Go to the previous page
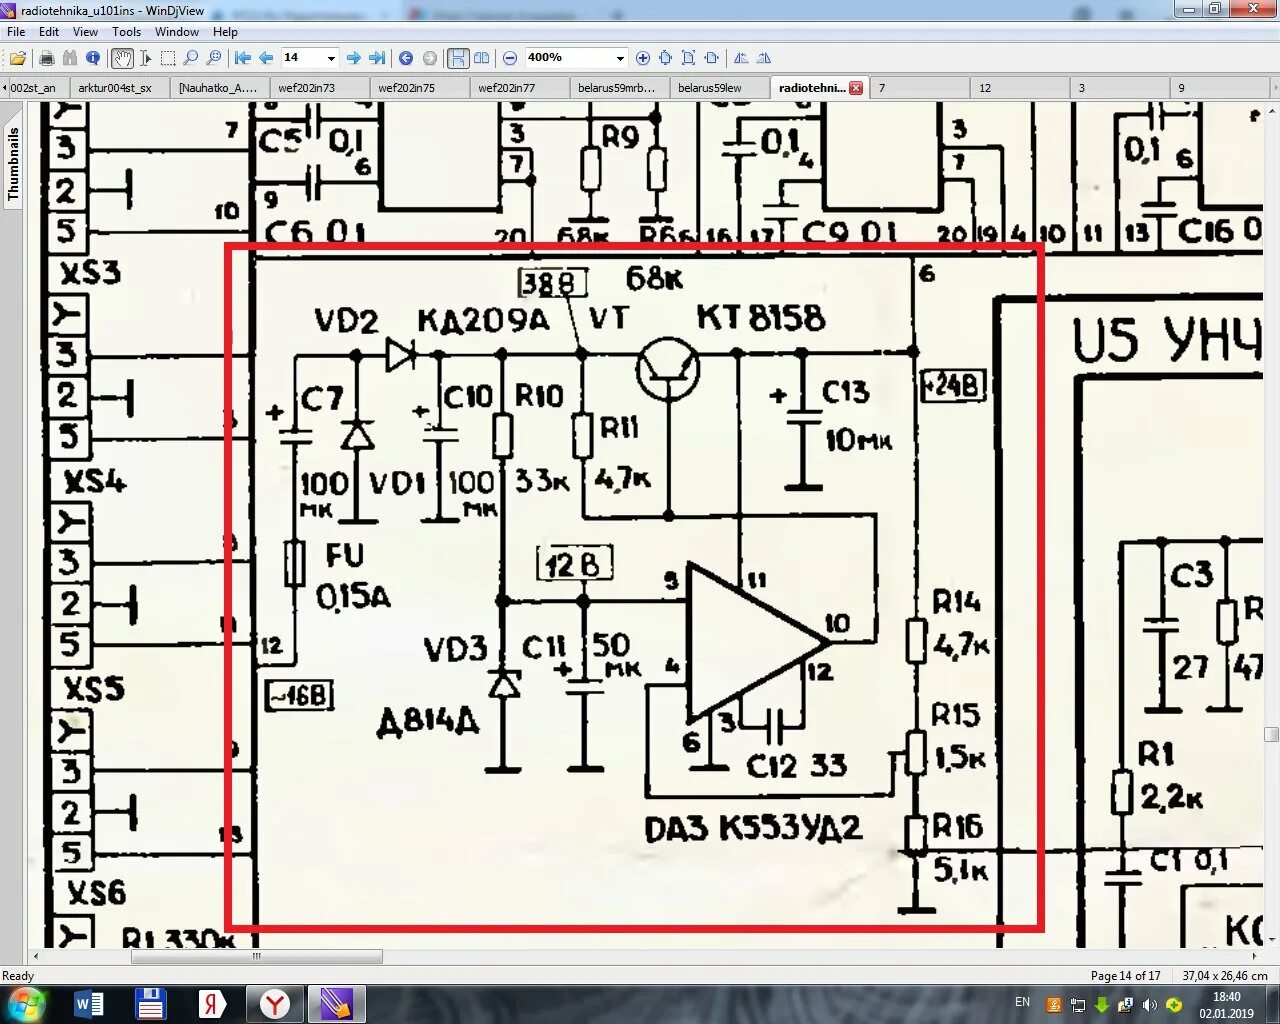Screen dimensions: 1280x1024 (266, 58)
